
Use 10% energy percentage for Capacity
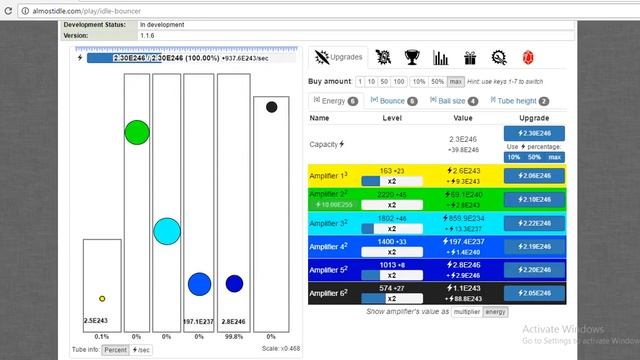click(513, 157)
